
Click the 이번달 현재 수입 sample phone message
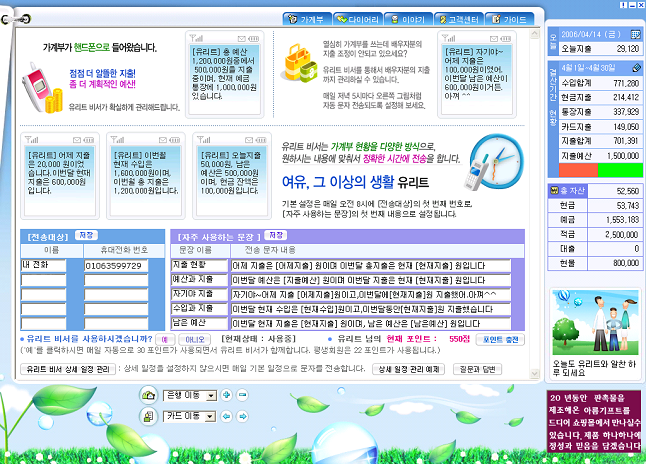(x=146, y=176)
